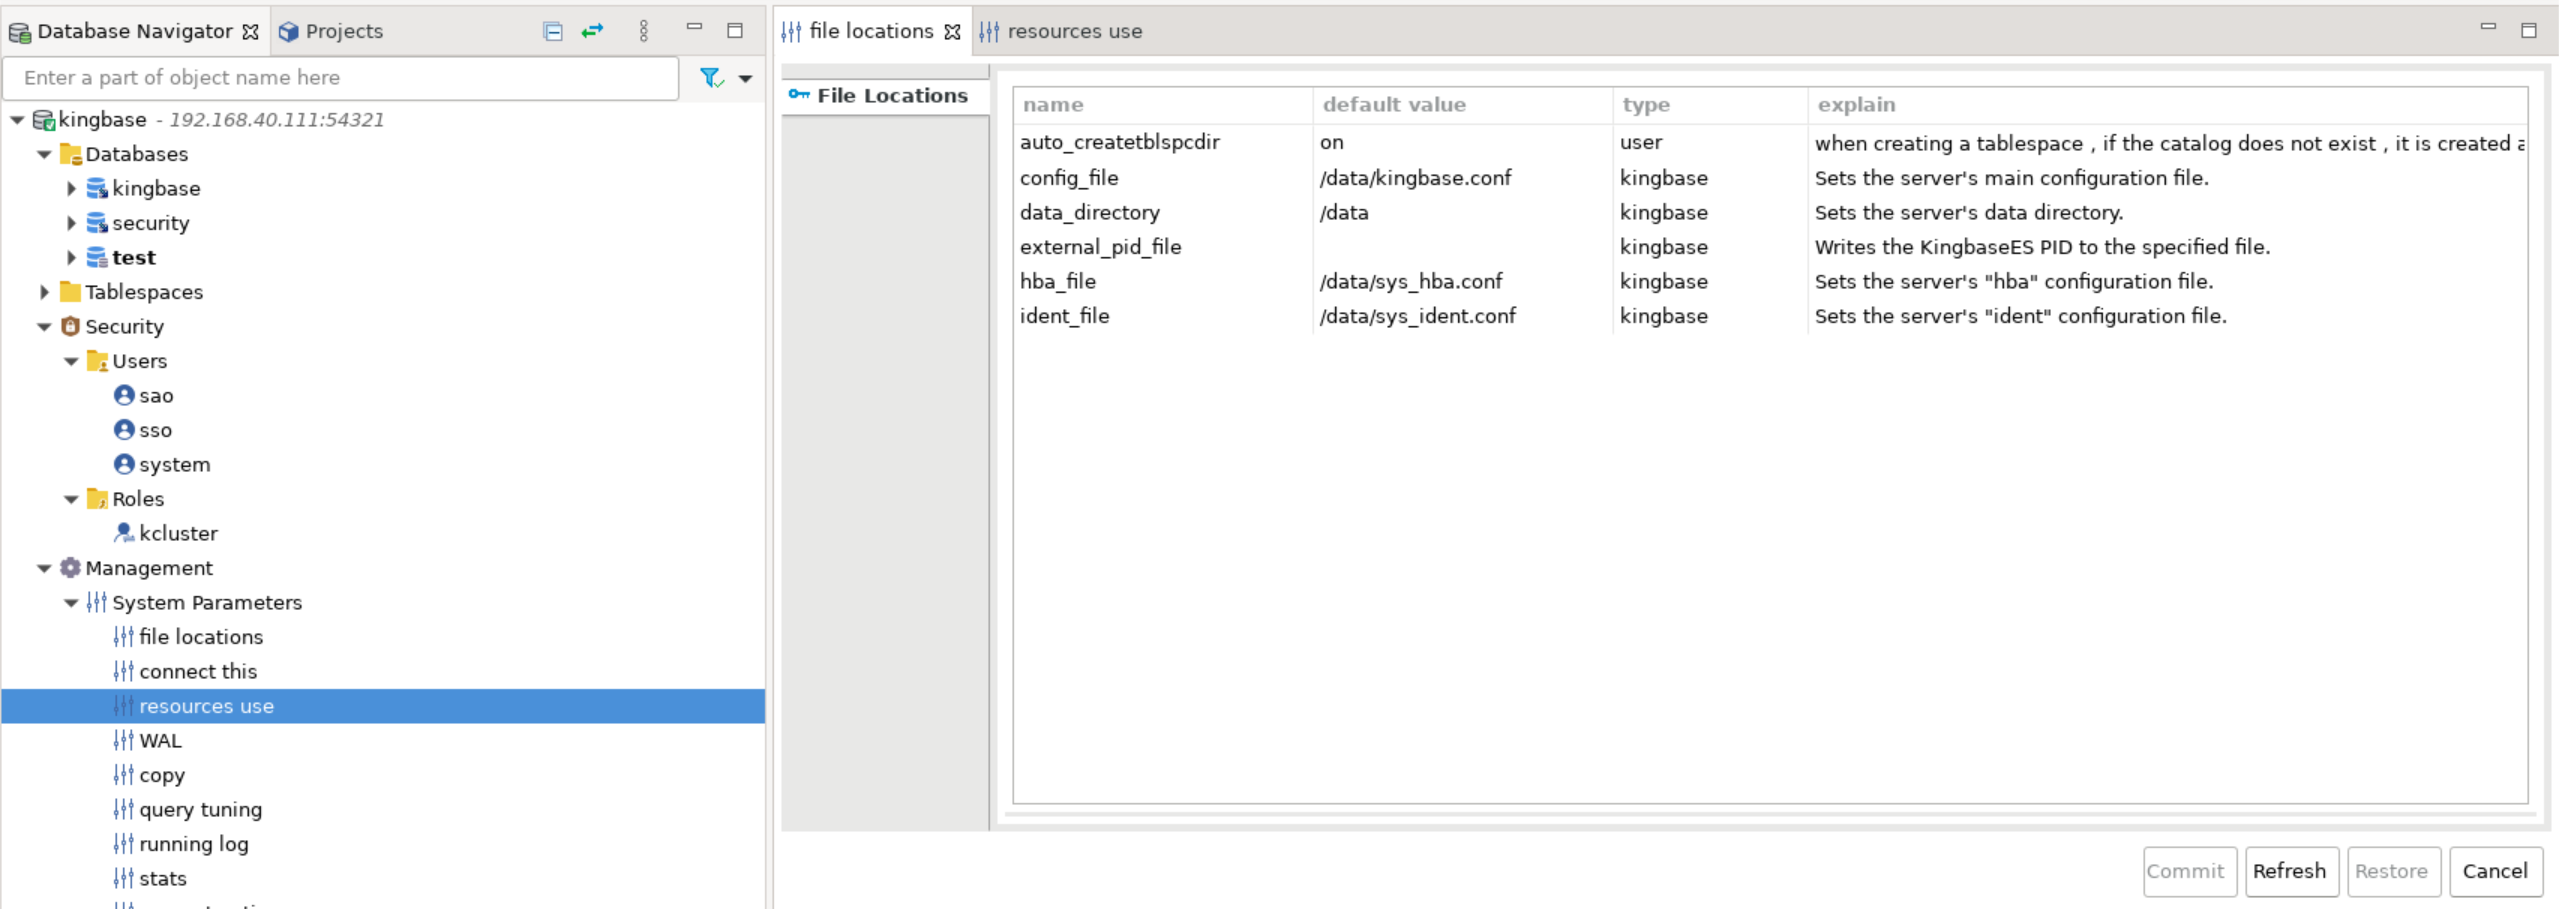Click the test database icon
This screenshot has height=909, width=2559.
tap(97, 257)
